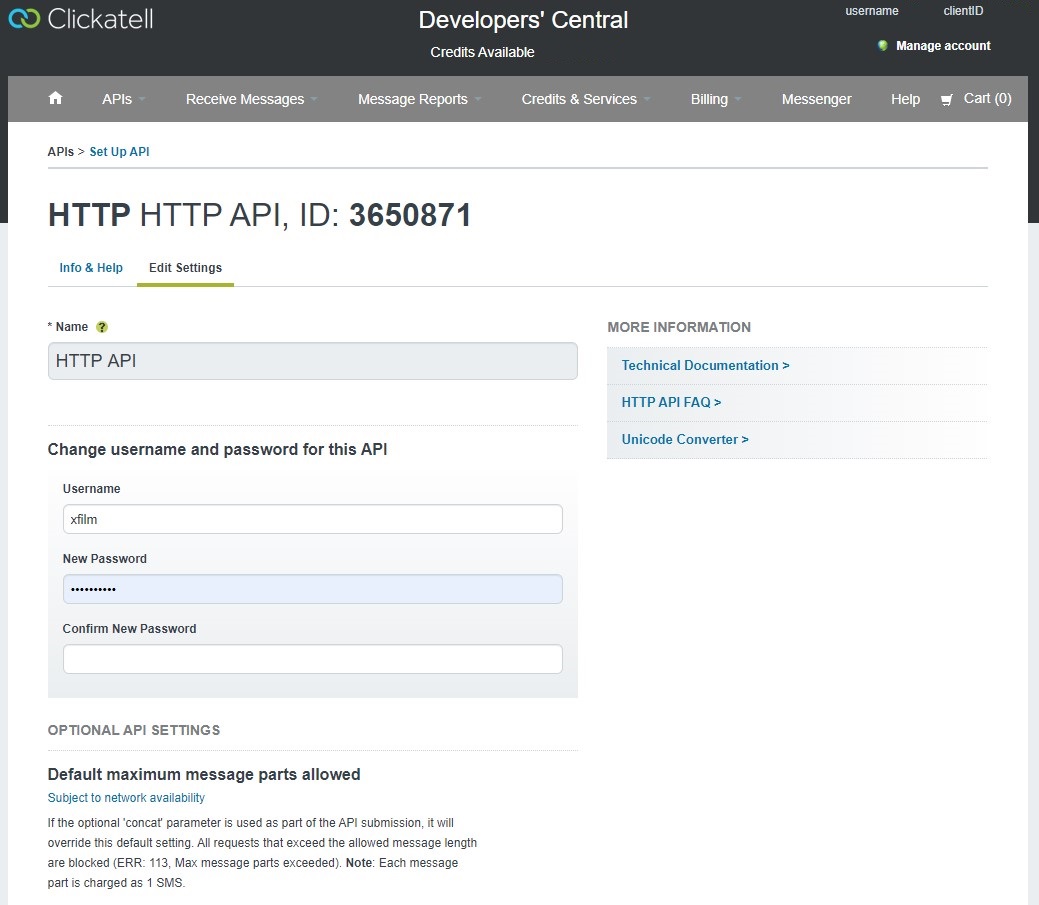Screen dimensions: 1039x905
Task: Open the Help menu item
Action: (x=905, y=99)
